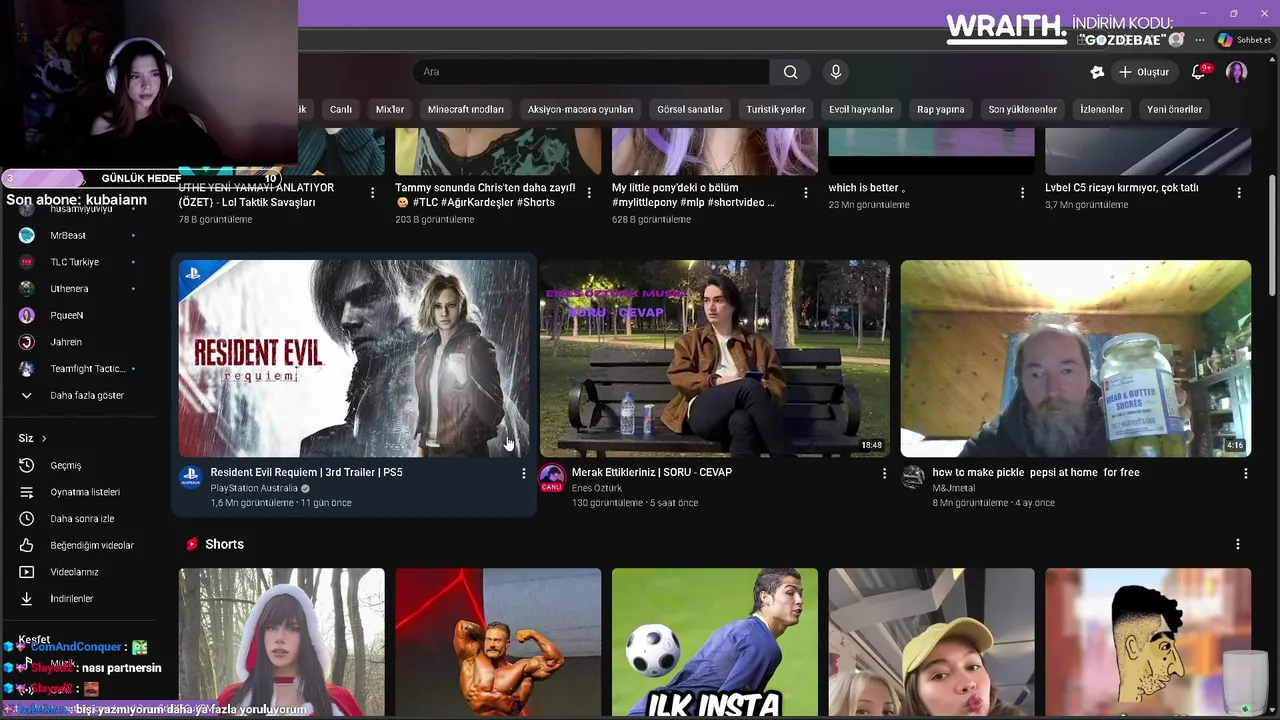1280x720 pixels.
Task: Open the History (Geçmiş) page
Action: 66,465
